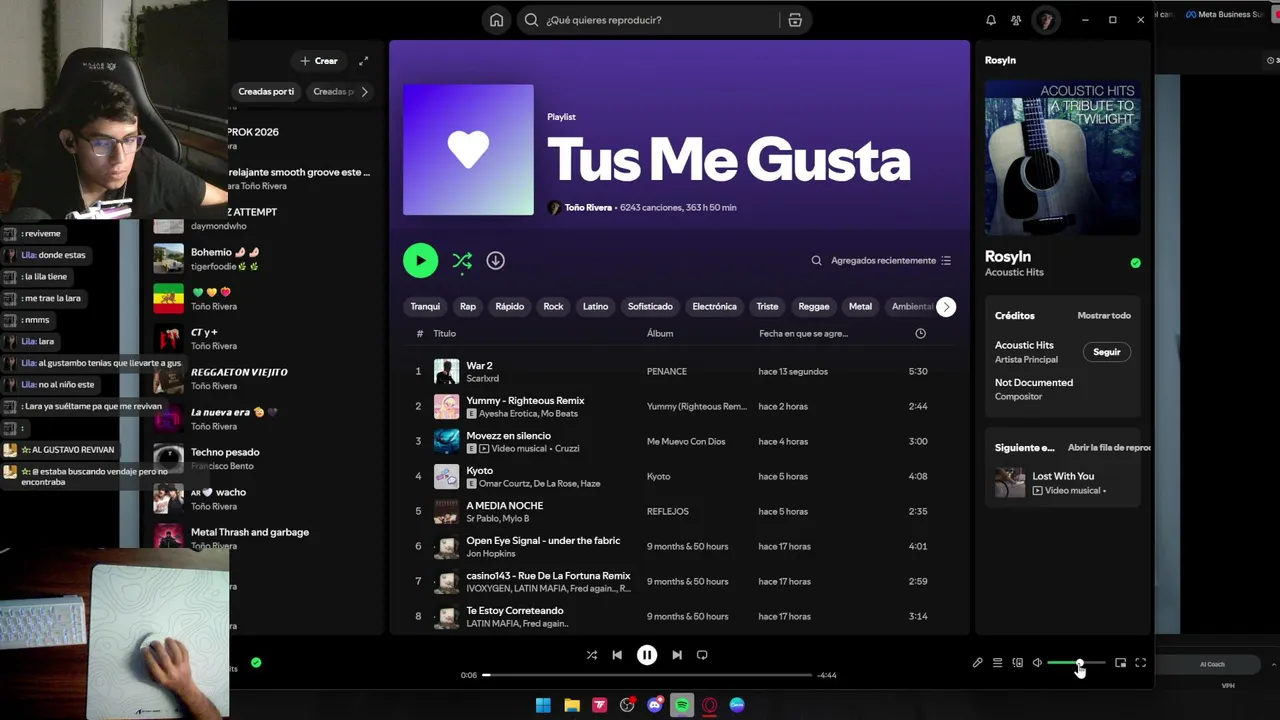Toggle shuffle in the player bar
1280x720 pixels.
(x=592, y=655)
